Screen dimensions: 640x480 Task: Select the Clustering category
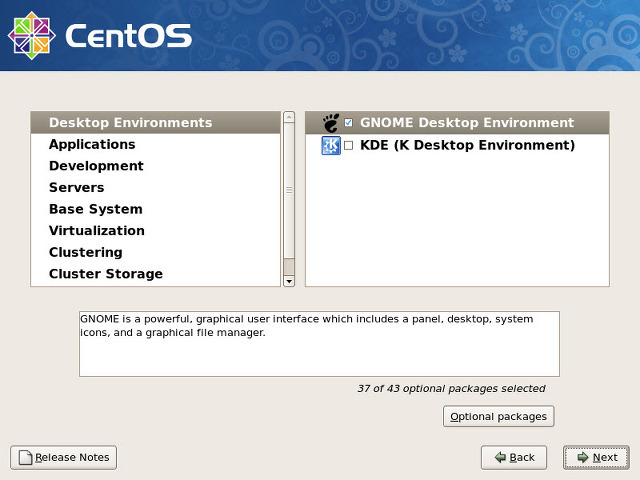156,252
